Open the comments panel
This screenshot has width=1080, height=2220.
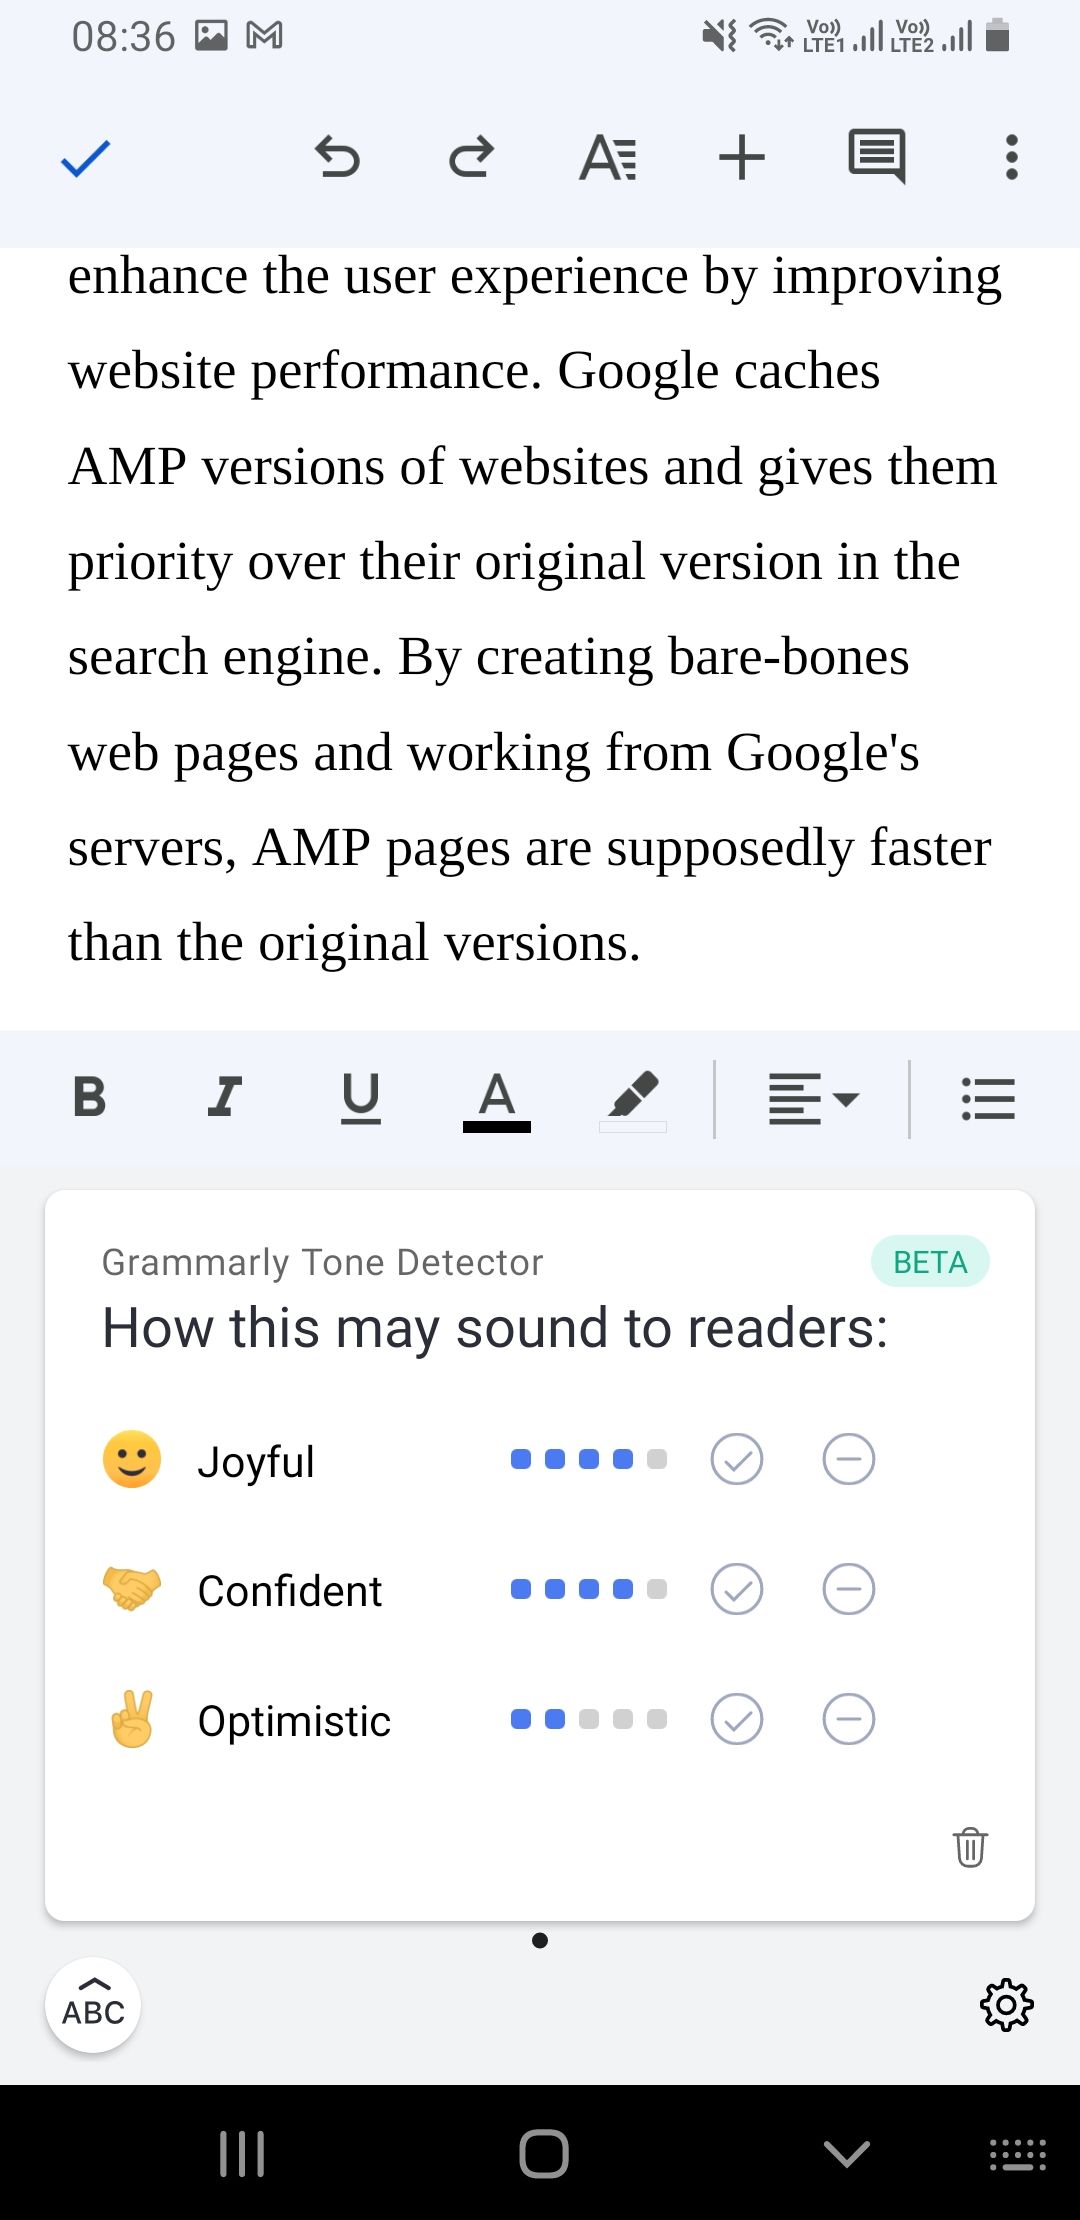click(877, 156)
